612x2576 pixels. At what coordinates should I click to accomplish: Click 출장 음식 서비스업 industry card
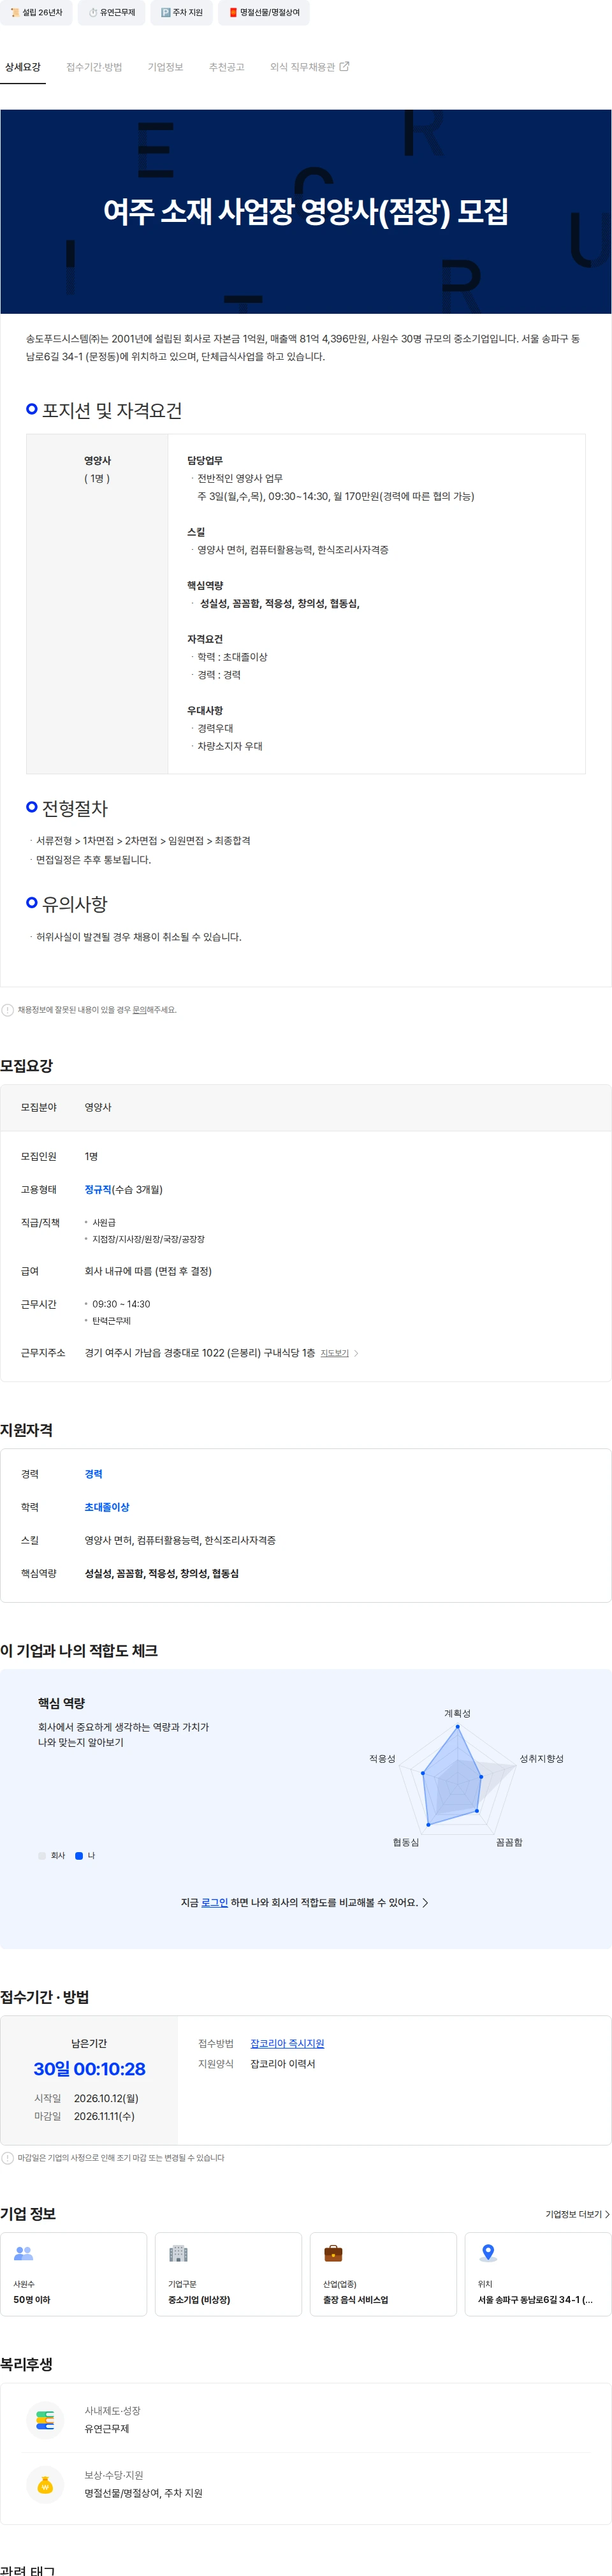tap(383, 2274)
